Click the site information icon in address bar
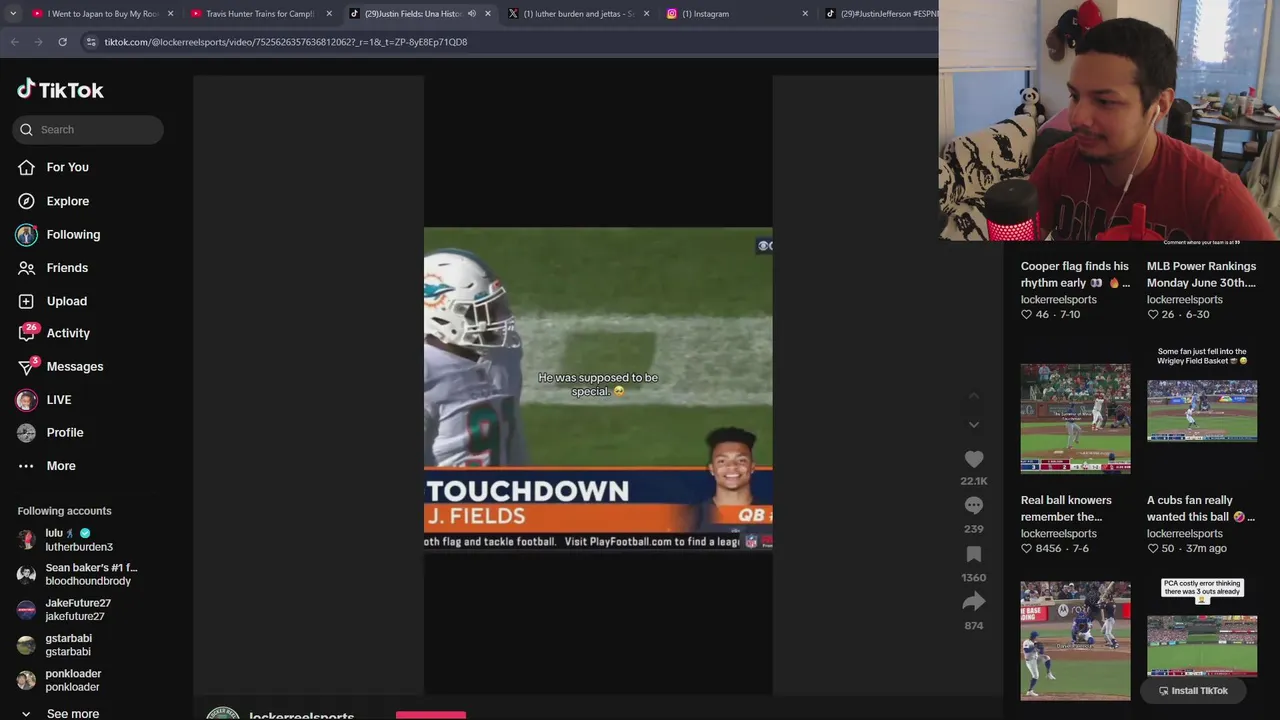 pyautogui.click(x=91, y=42)
